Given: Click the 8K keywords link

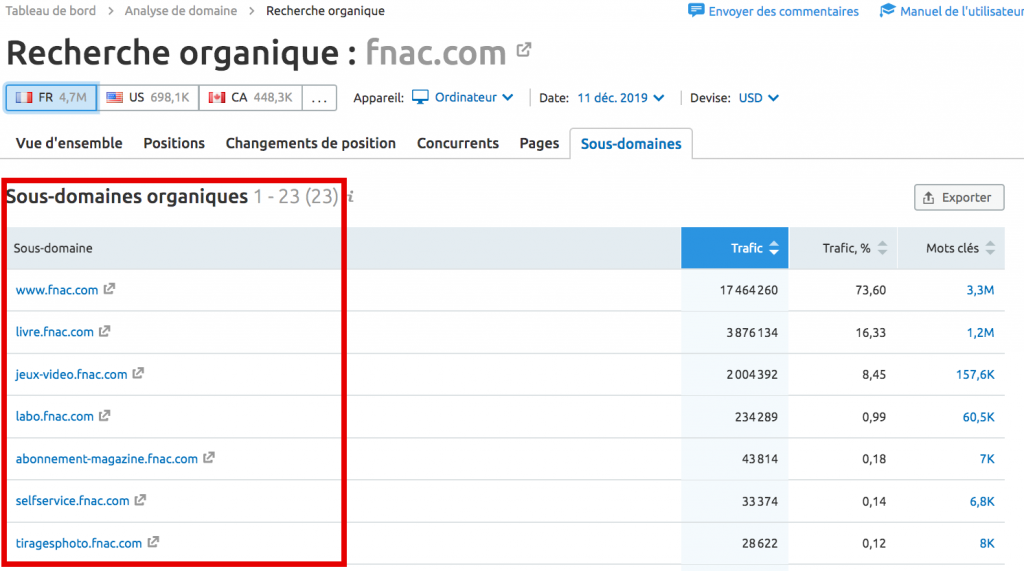Looking at the screenshot, I should [x=987, y=543].
